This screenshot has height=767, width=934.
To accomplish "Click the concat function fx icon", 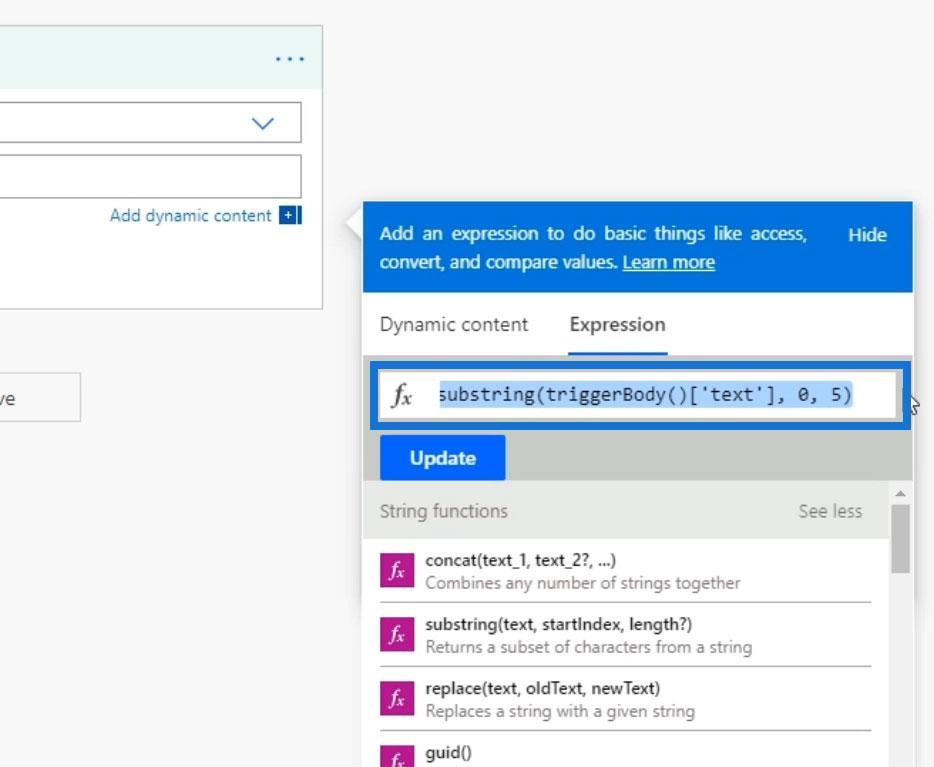I will 397,570.
